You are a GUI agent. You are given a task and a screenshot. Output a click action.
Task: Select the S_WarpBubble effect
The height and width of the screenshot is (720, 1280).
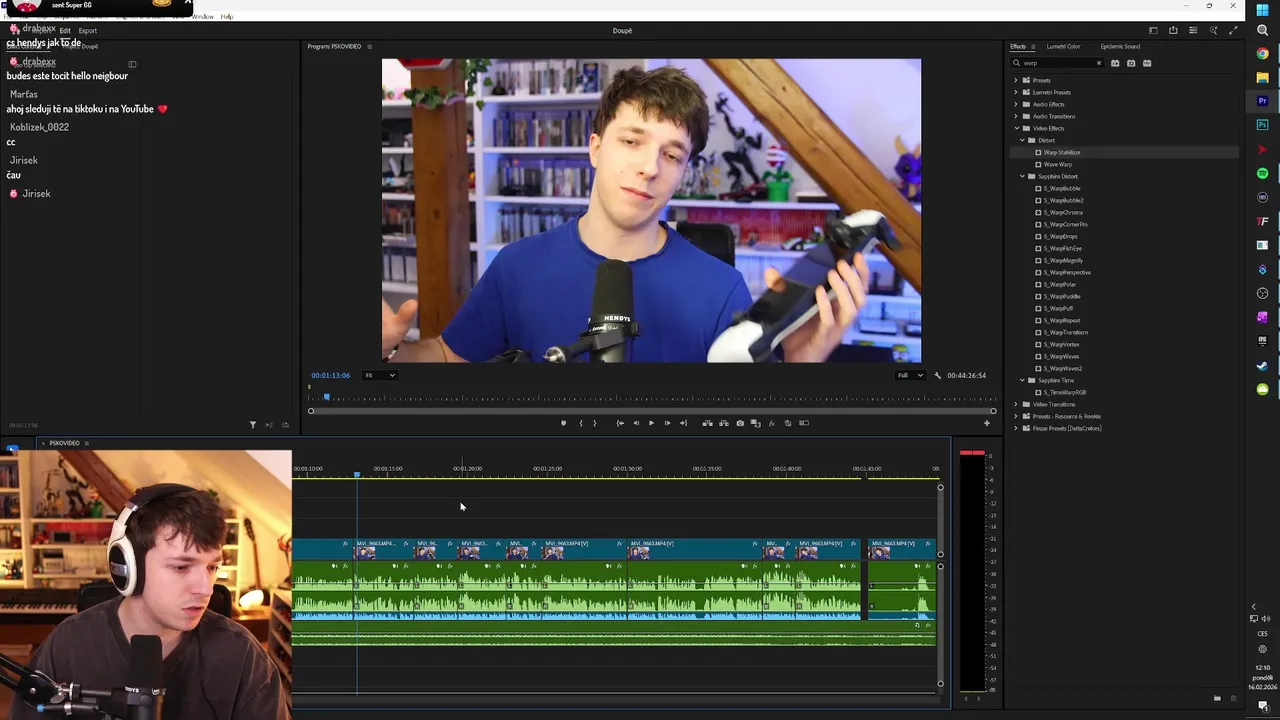click(x=1062, y=188)
